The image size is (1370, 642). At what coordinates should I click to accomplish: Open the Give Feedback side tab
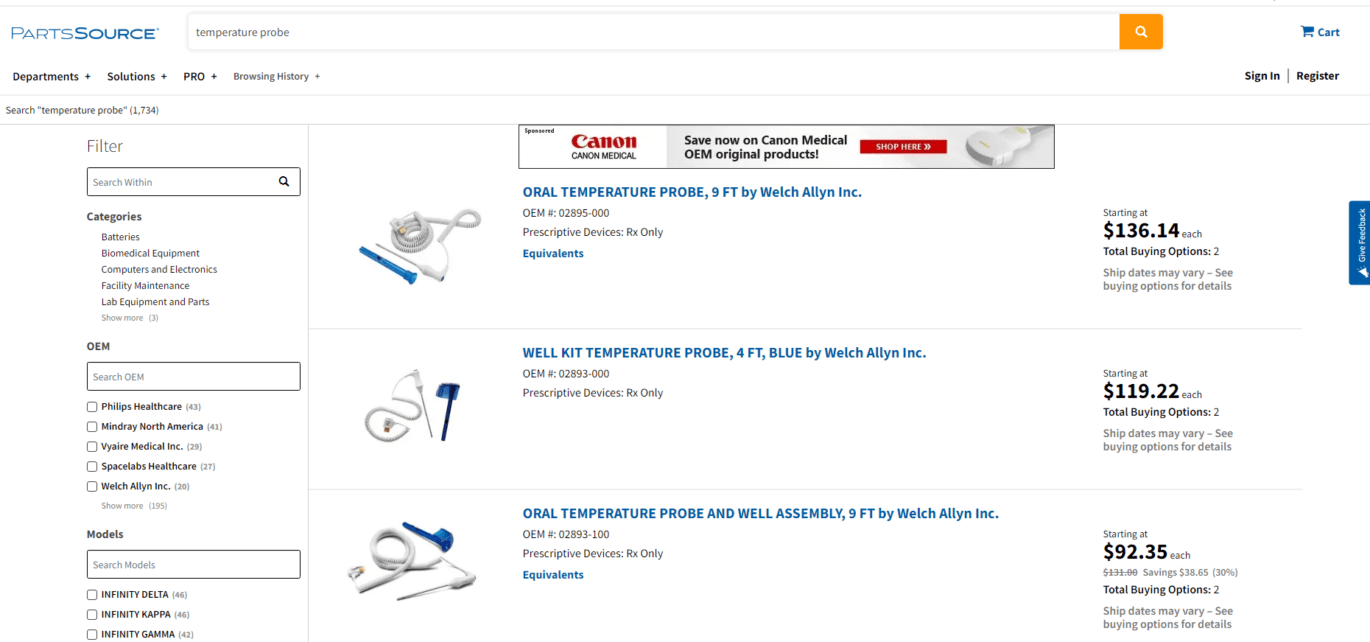[x=1359, y=243]
